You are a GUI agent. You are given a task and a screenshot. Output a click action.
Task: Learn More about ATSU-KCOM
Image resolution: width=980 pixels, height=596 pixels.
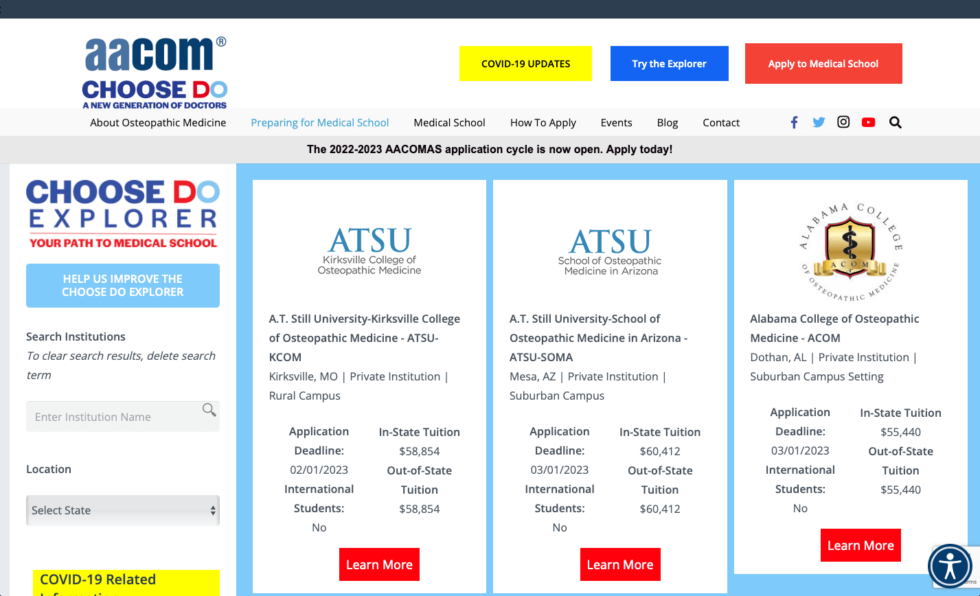pos(379,564)
